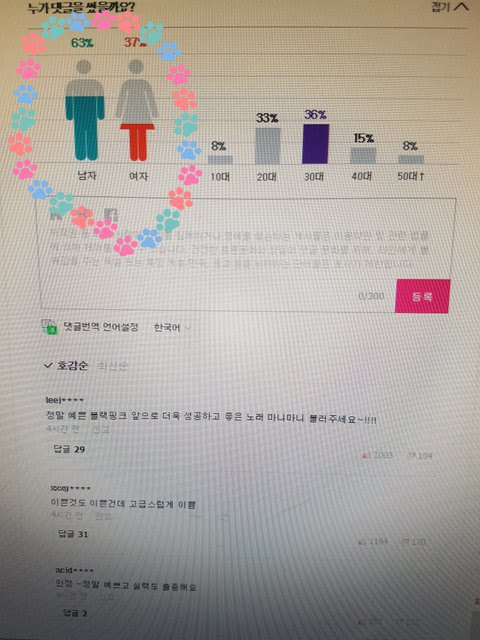The height and width of the screenshot is (640, 480).
Task: Switch comment sorting to 최신순
Action: click(112, 366)
